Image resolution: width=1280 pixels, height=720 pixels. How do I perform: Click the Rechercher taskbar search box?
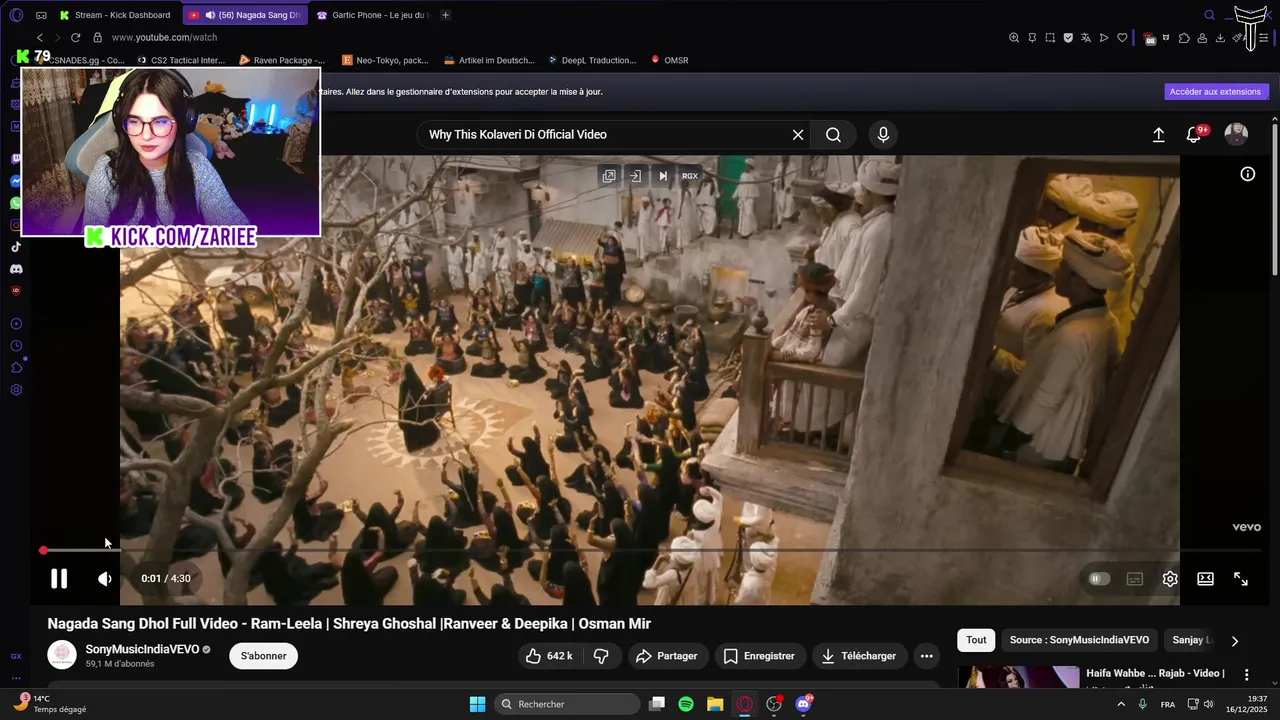coord(568,704)
